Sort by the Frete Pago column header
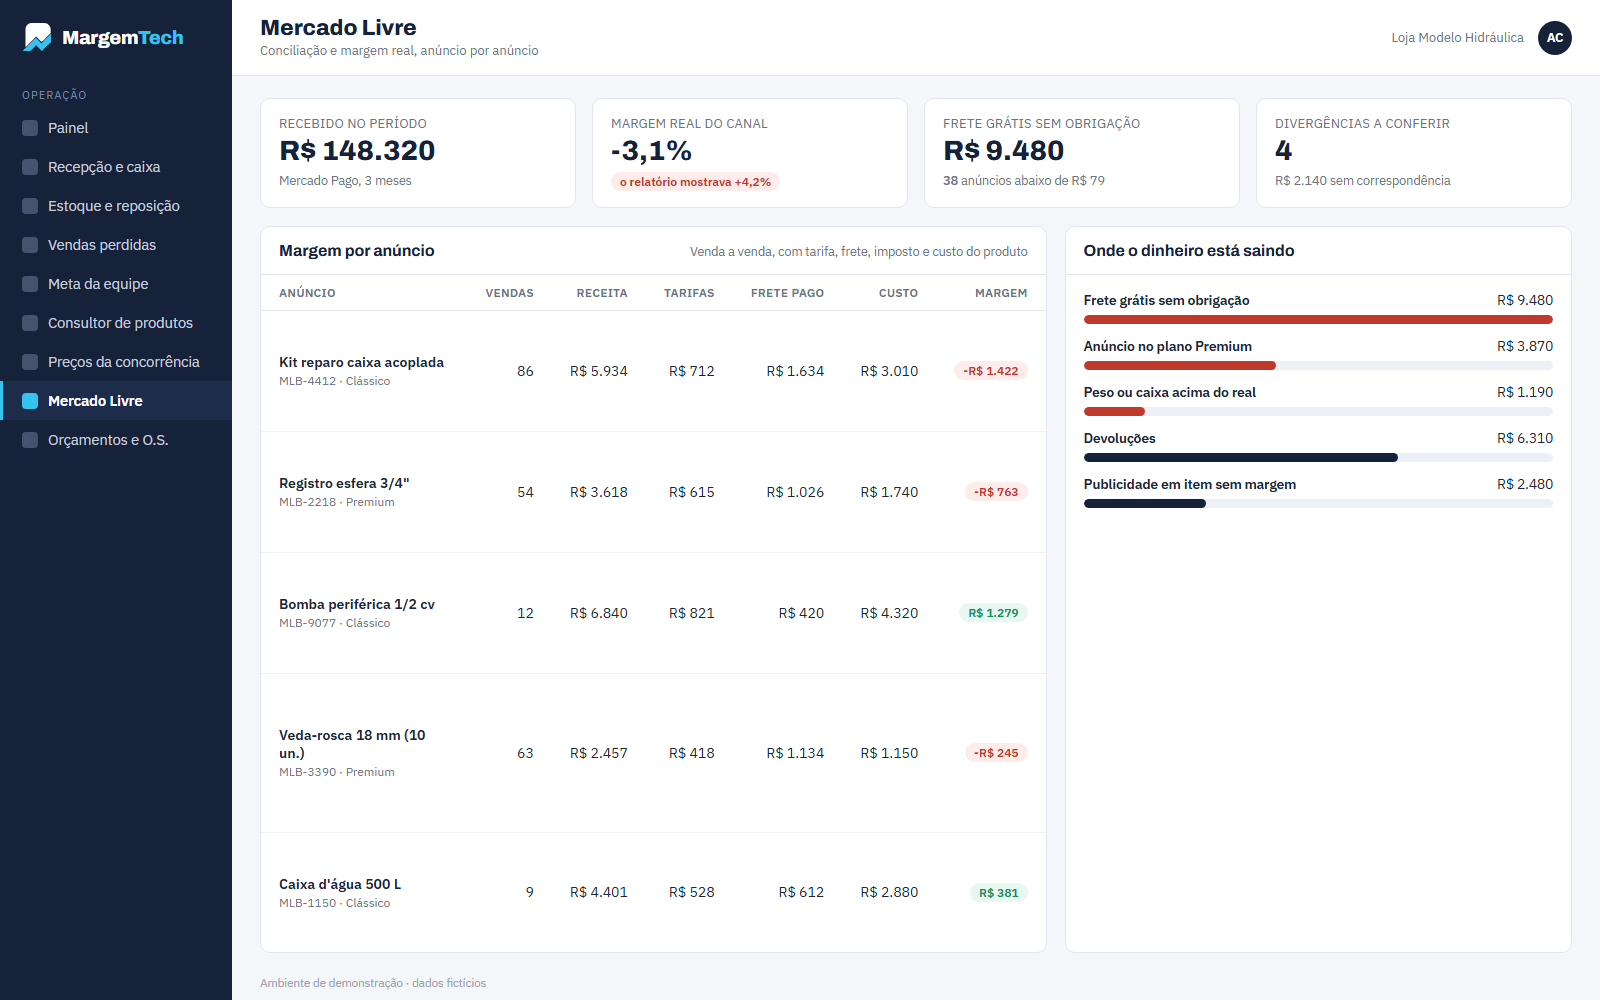Screen dimensions: 1600x1000 coord(787,293)
